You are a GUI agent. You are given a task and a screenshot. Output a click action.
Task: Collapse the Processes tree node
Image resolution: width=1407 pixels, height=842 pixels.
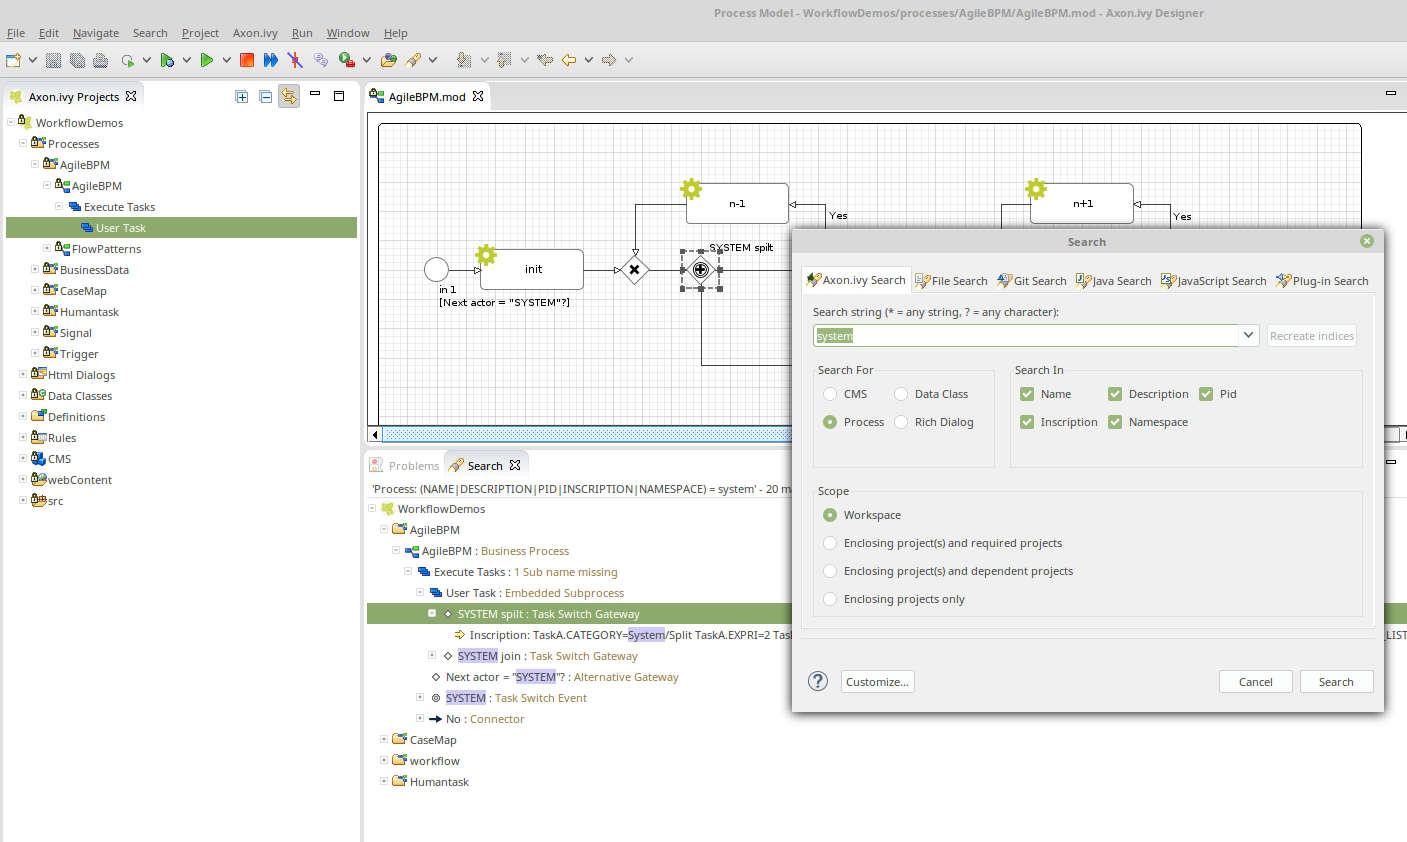point(23,143)
